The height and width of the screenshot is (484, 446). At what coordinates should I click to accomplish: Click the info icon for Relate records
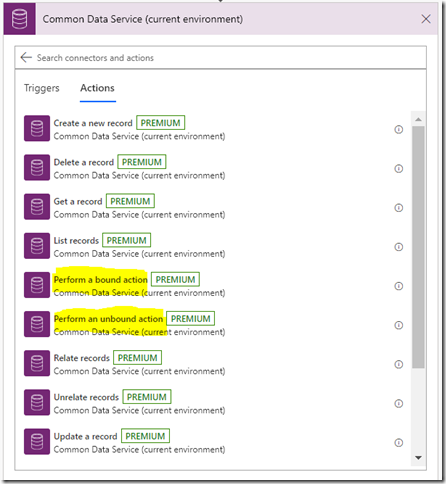399,364
